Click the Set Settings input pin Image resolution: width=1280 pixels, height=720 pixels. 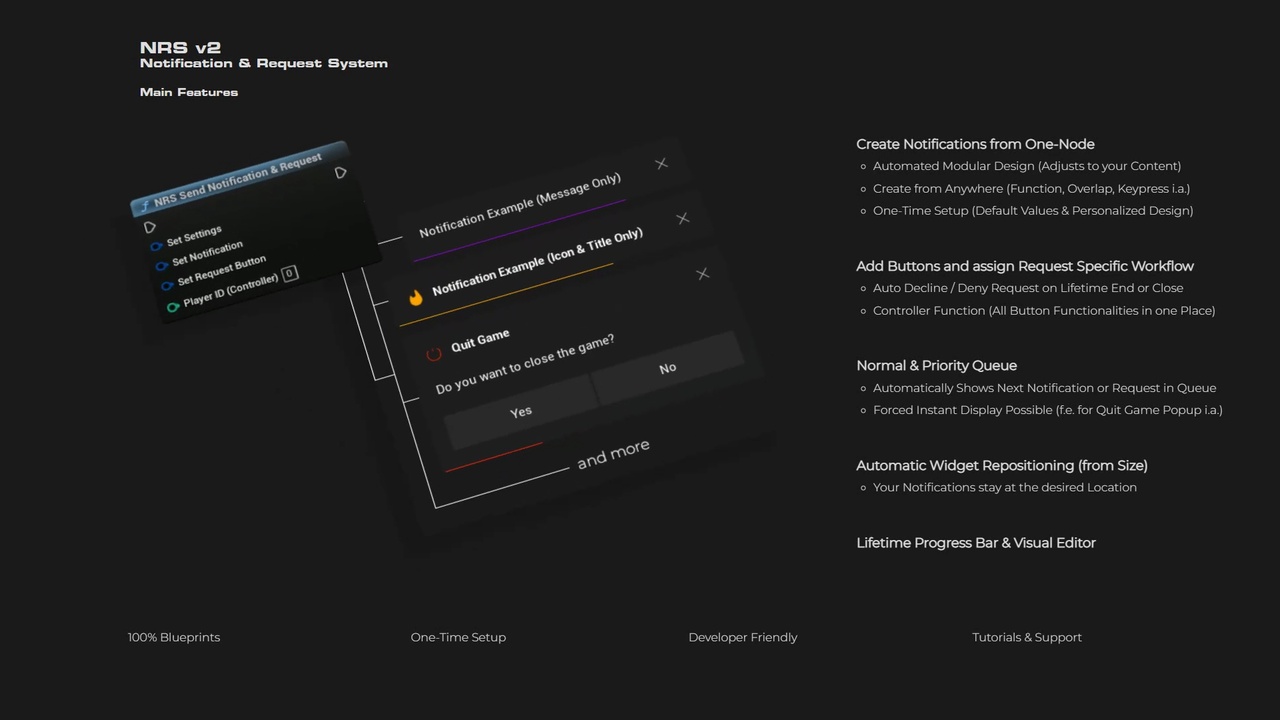[x=155, y=246]
